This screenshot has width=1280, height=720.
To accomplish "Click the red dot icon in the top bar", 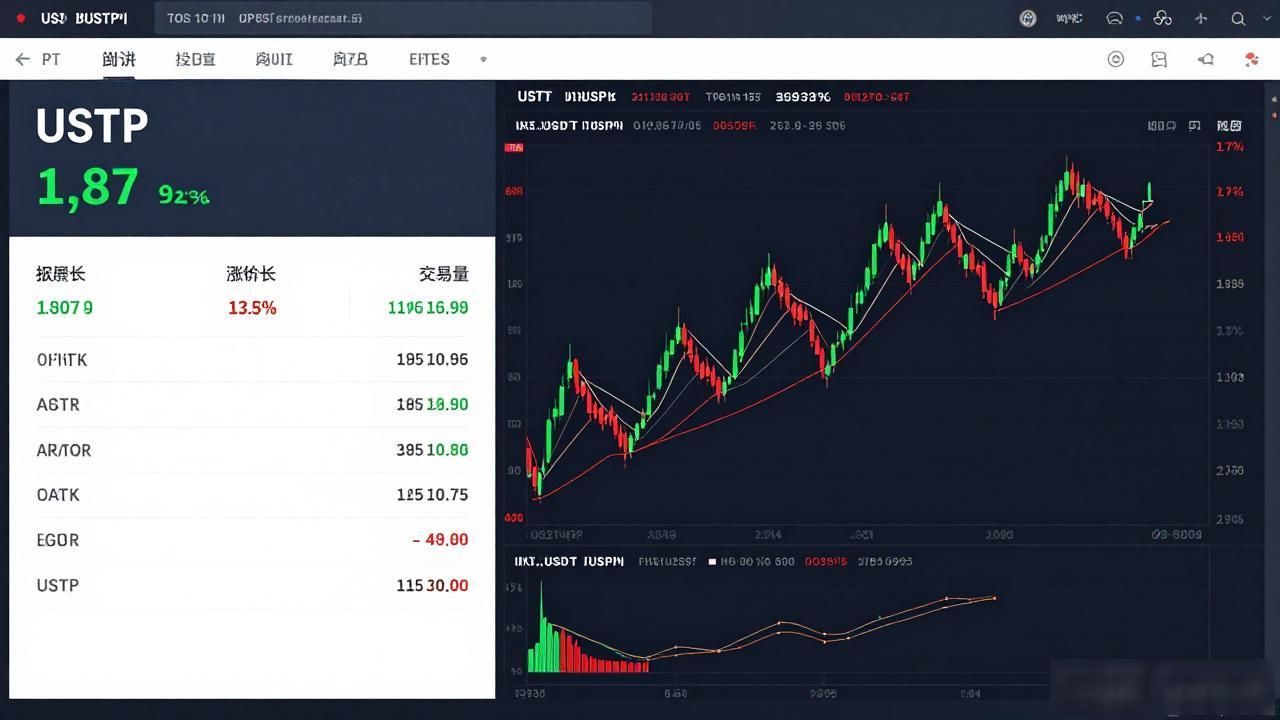I will click(x=22, y=19).
